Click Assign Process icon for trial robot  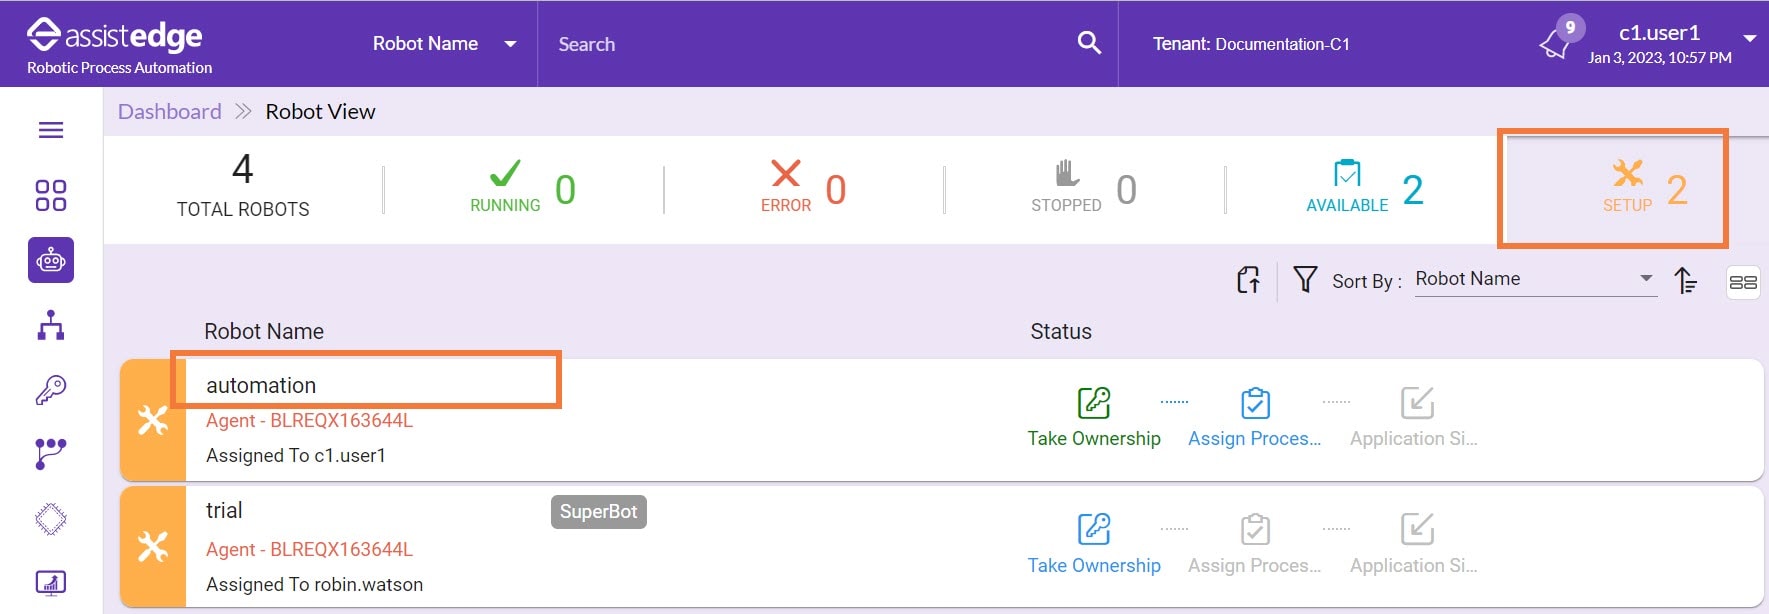tap(1255, 529)
